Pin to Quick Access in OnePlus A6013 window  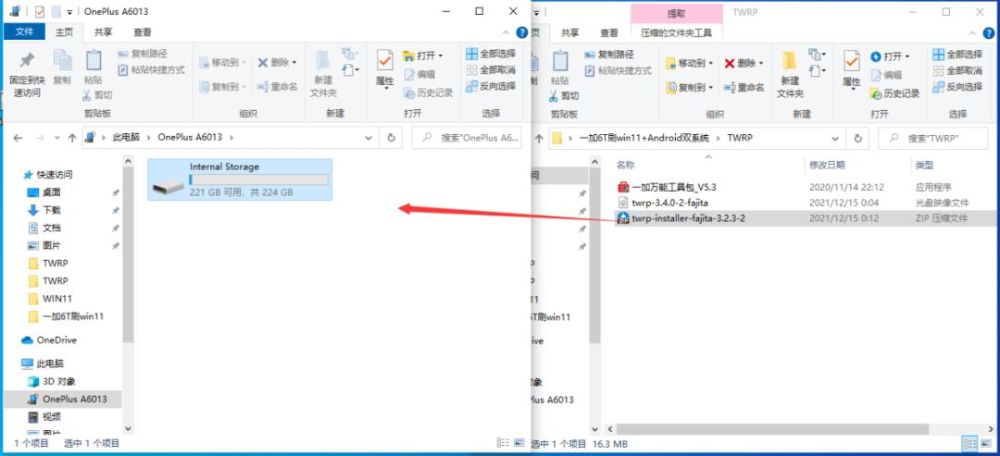click(x=26, y=74)
